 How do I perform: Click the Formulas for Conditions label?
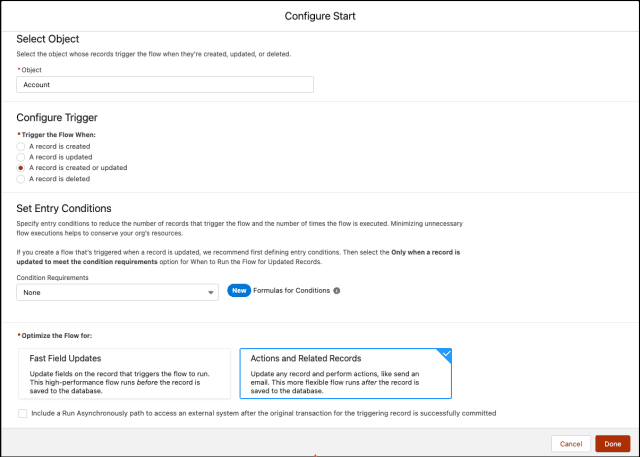pyautogui.click(x=291, y=291)
